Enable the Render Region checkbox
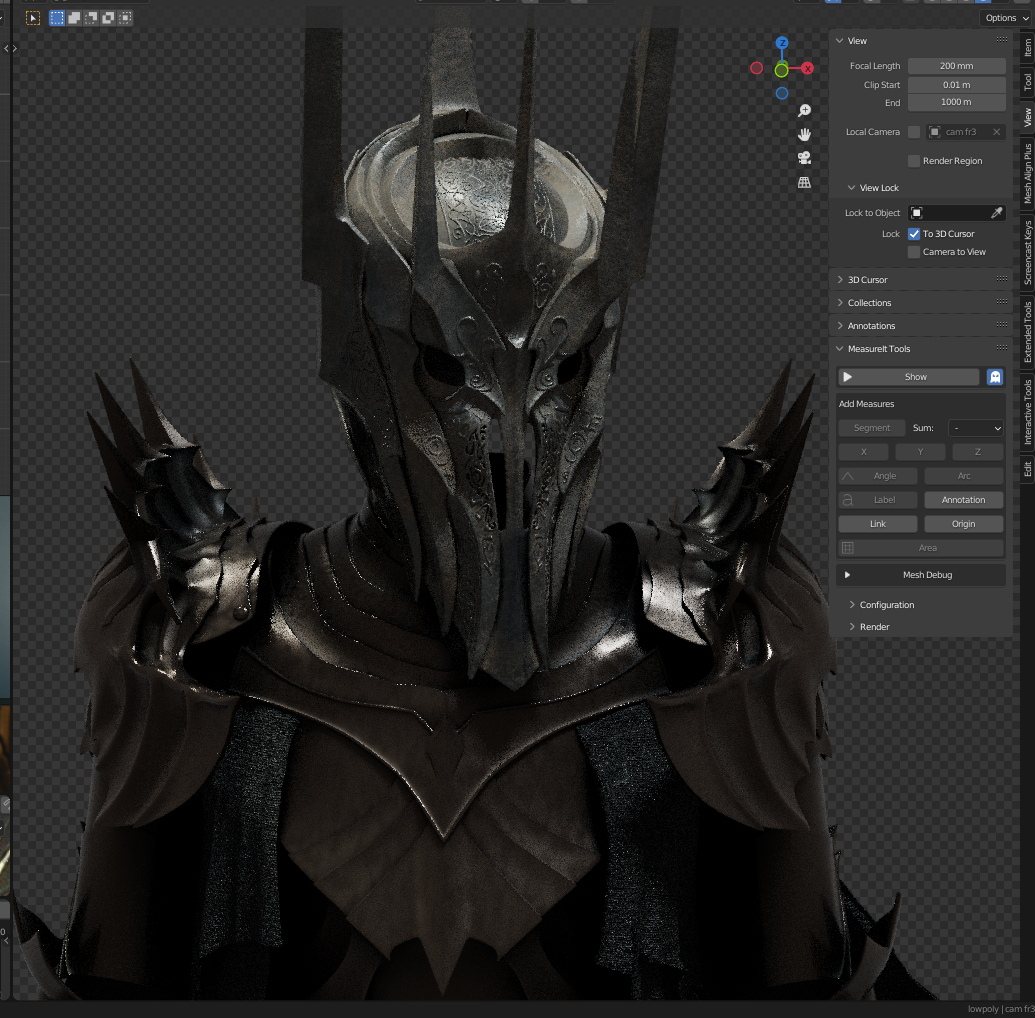 pos(914,161)
